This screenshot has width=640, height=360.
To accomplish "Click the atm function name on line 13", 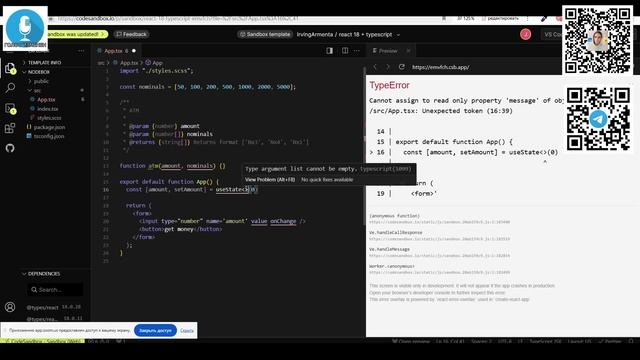I will point(153,166).
